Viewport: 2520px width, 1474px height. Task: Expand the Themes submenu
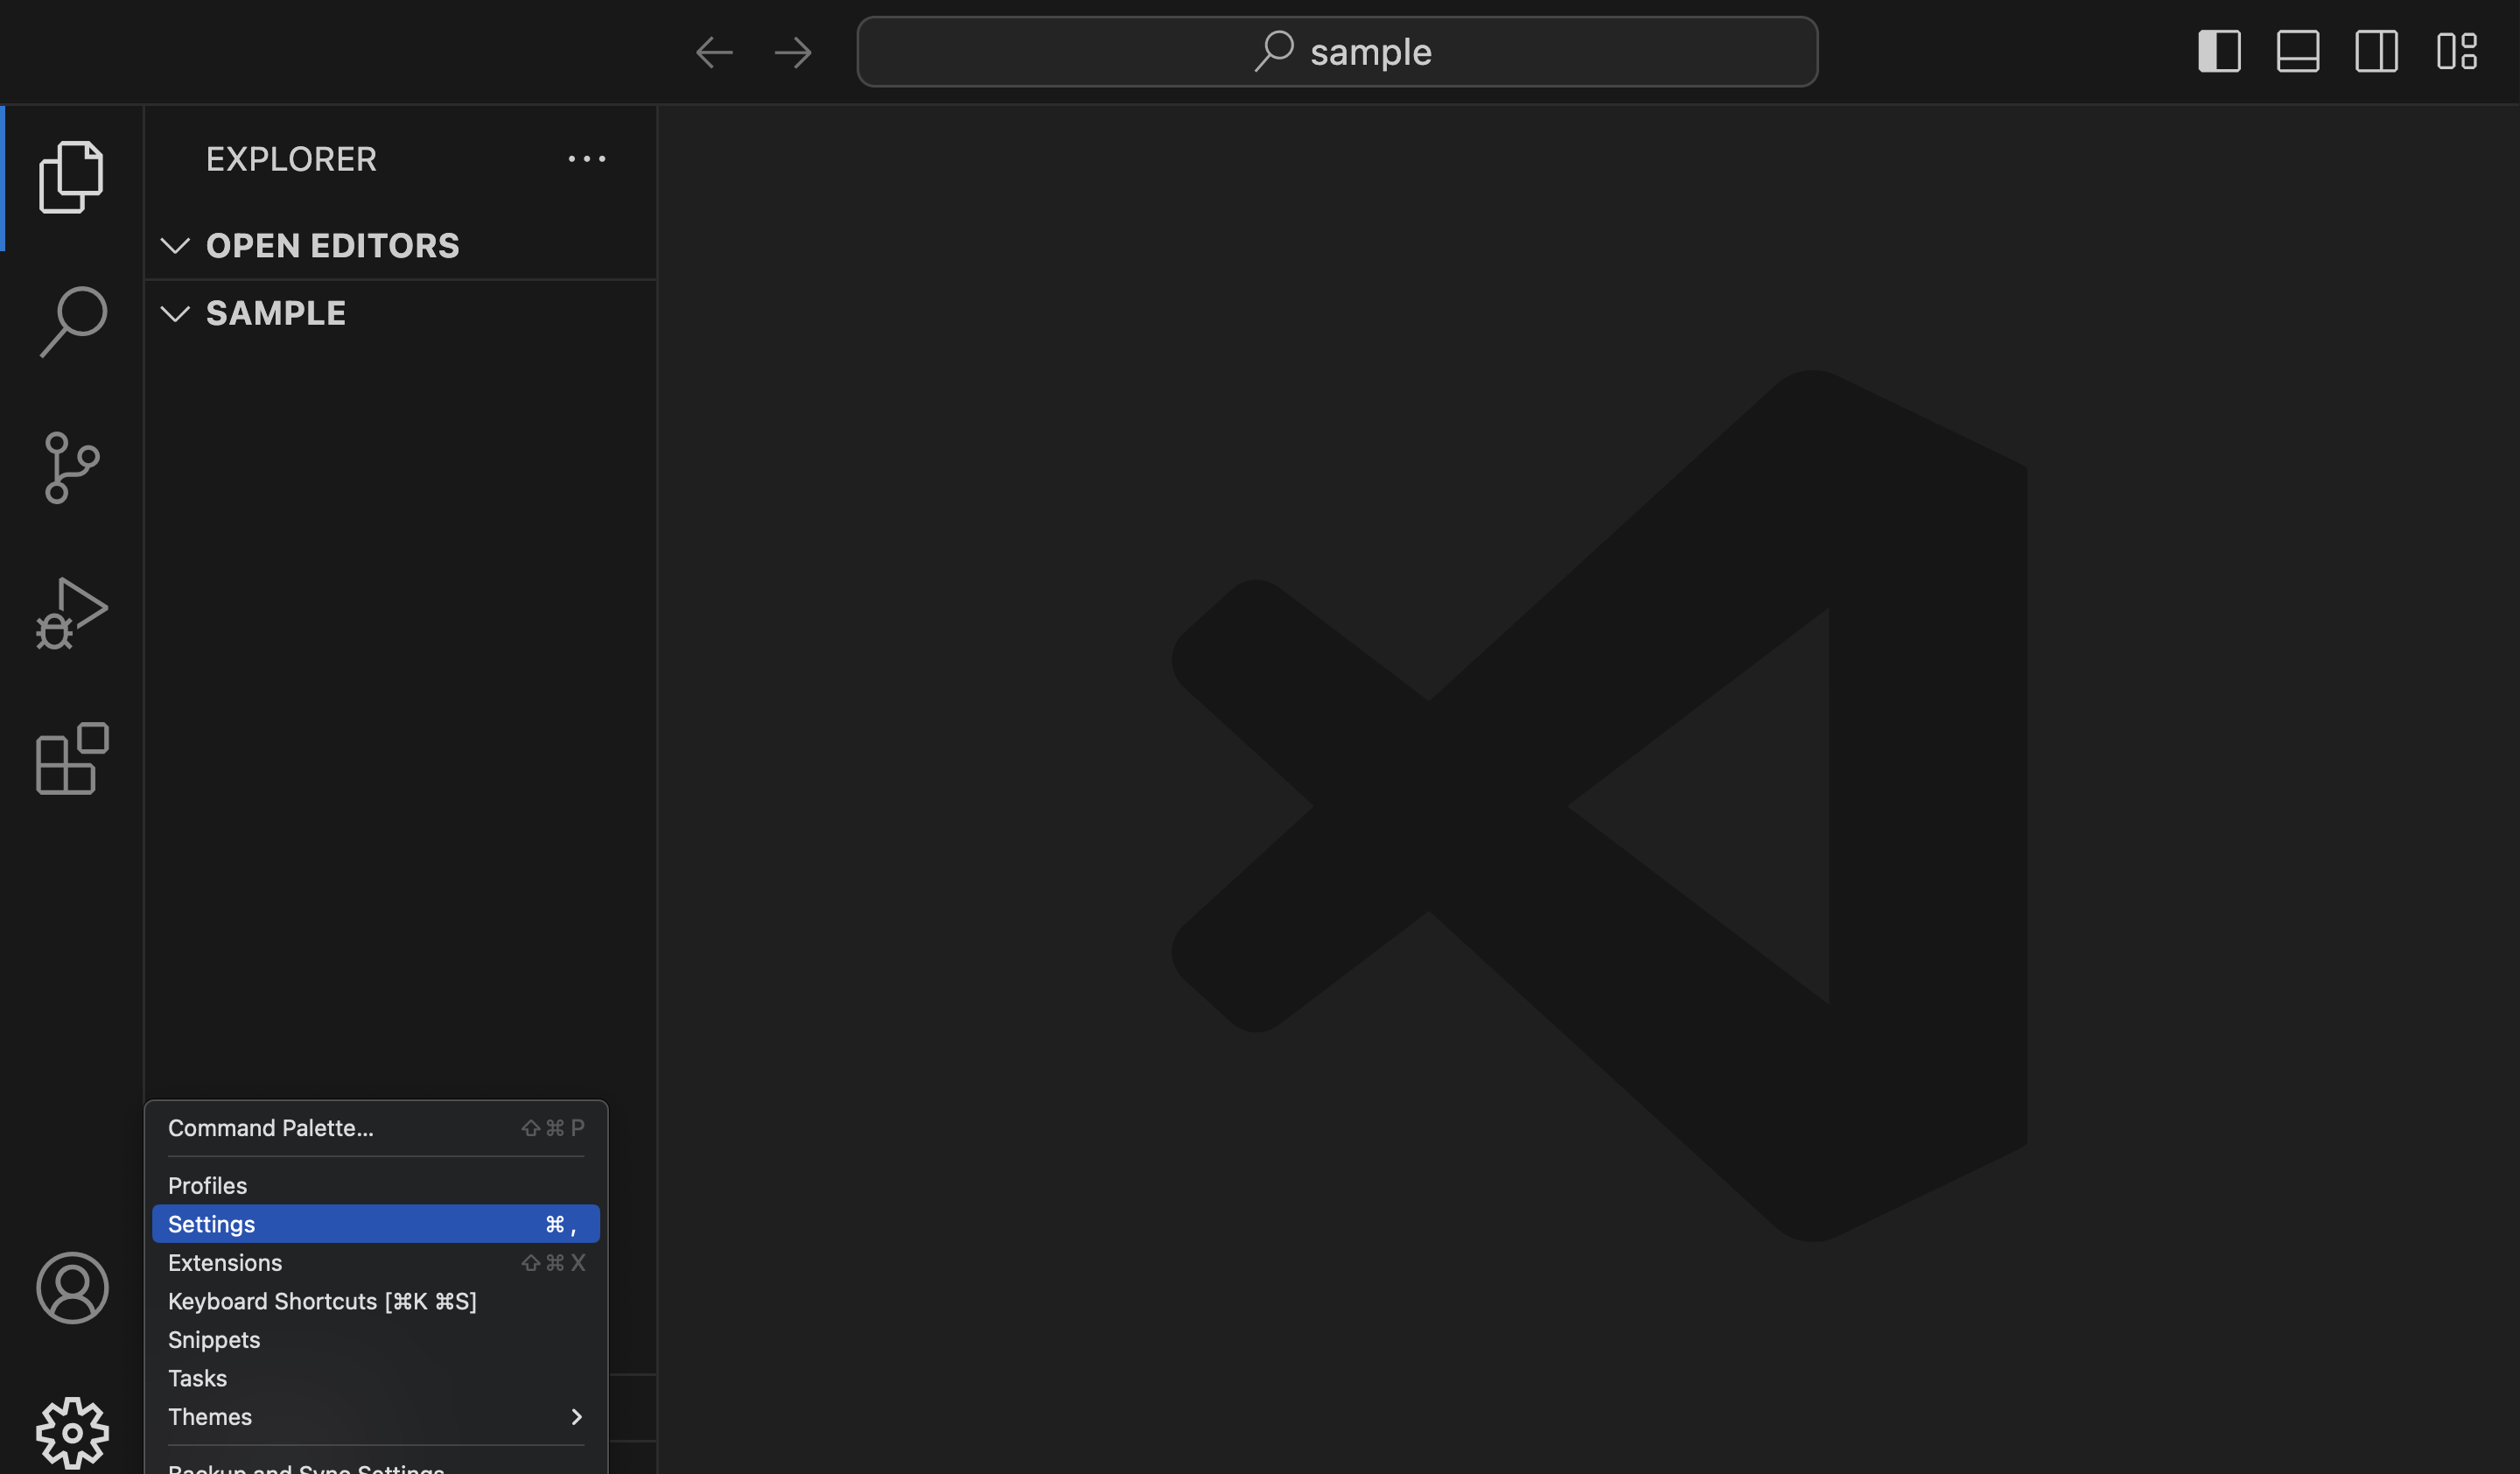(576, 1417)
